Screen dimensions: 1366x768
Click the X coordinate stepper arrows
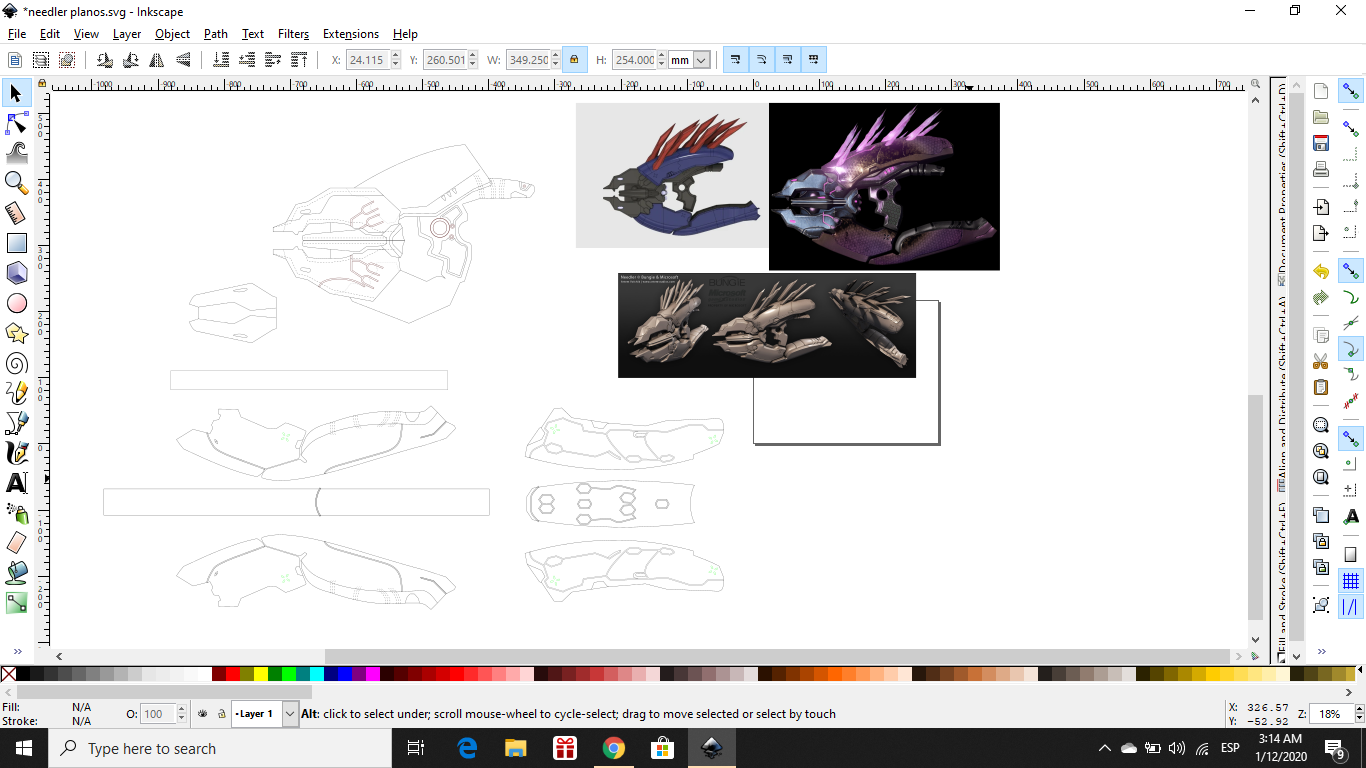[396, 60]
